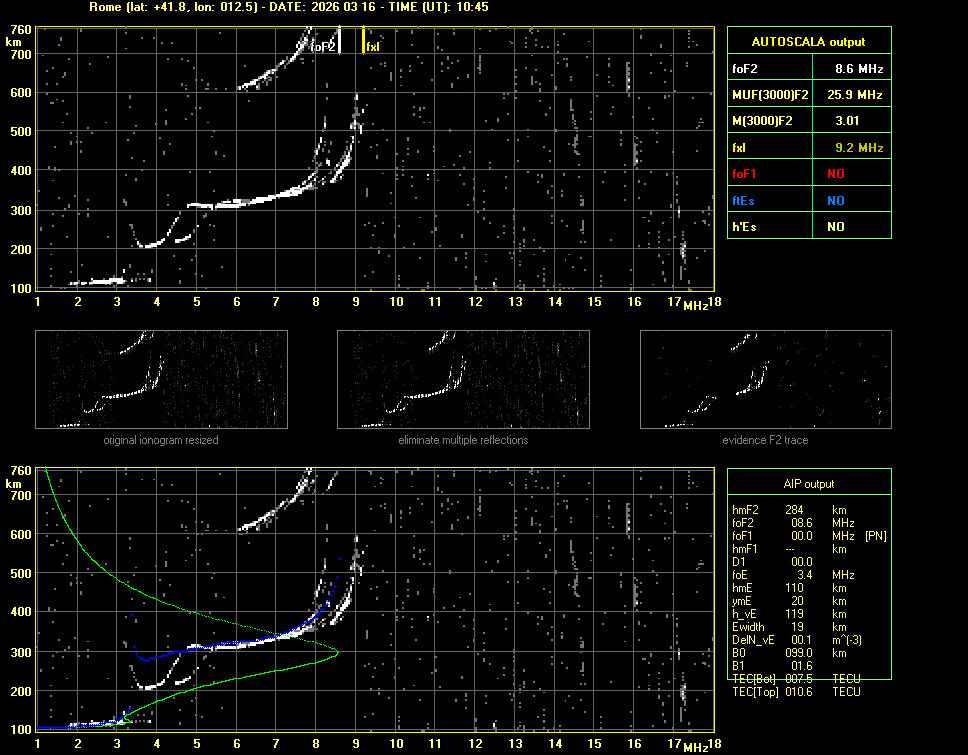Click the AIP output header

(809, 484)
